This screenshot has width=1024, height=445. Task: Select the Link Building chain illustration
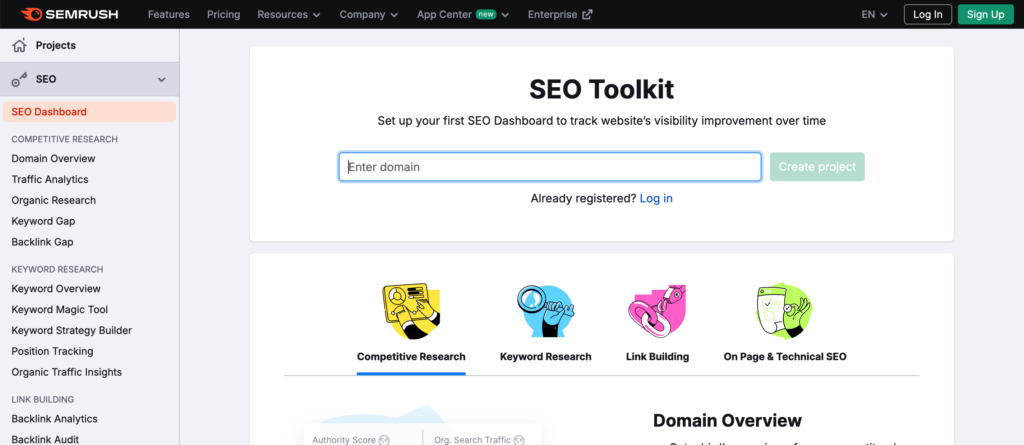click(x=657, y=311)
